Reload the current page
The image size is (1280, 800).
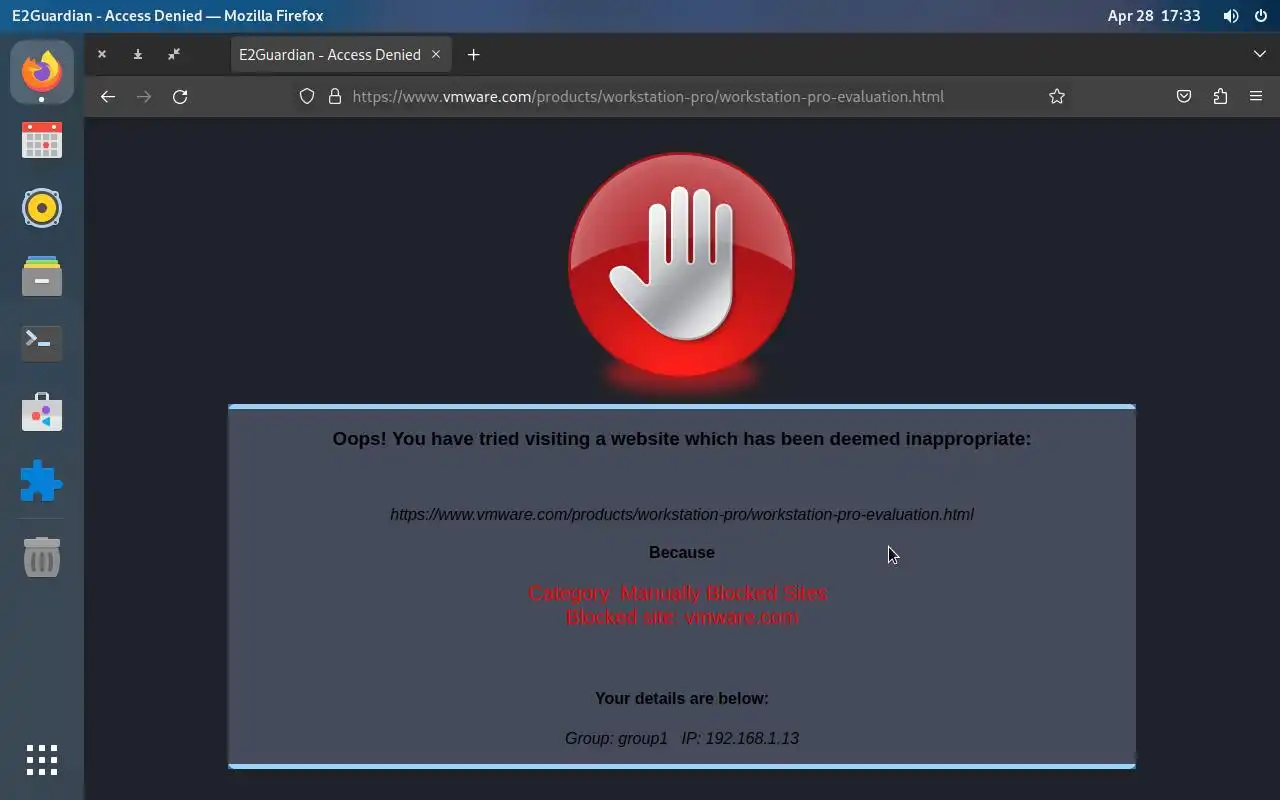tap(180, 96)
